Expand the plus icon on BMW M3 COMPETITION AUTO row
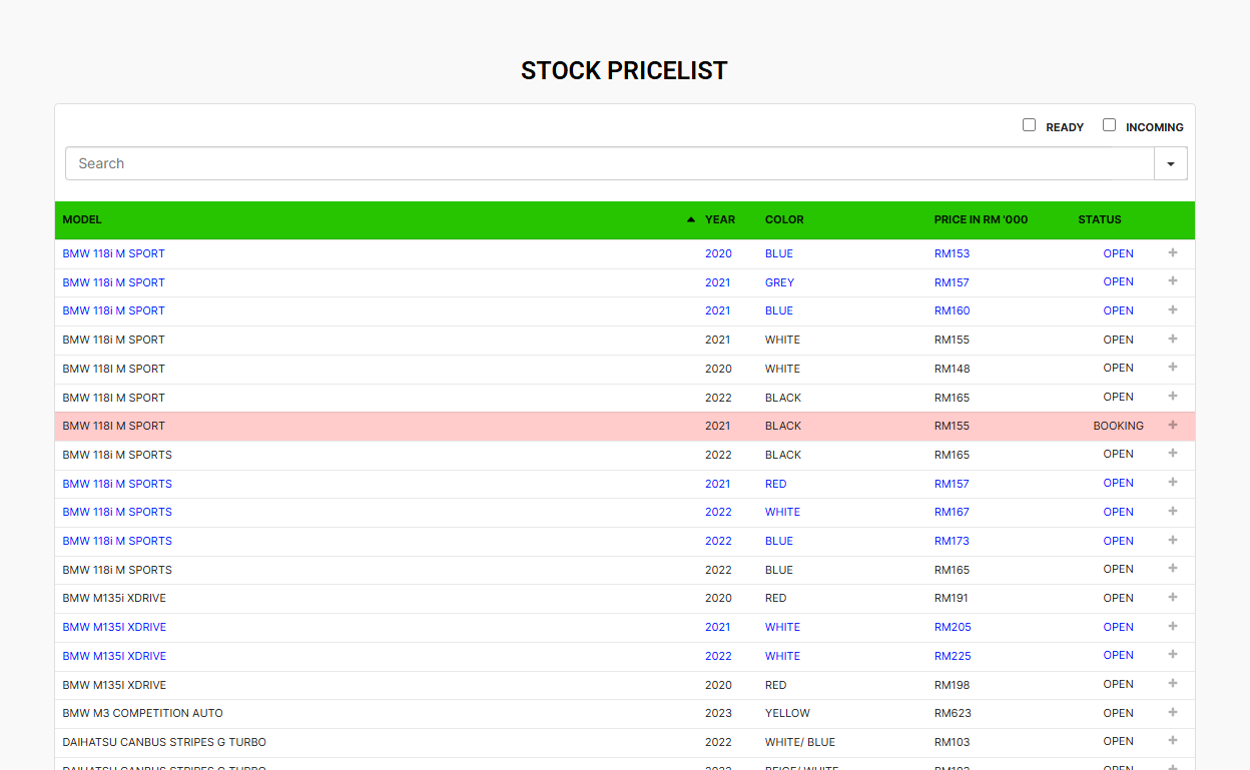The image size is (1250, 770). click(x=1172, y=713)
